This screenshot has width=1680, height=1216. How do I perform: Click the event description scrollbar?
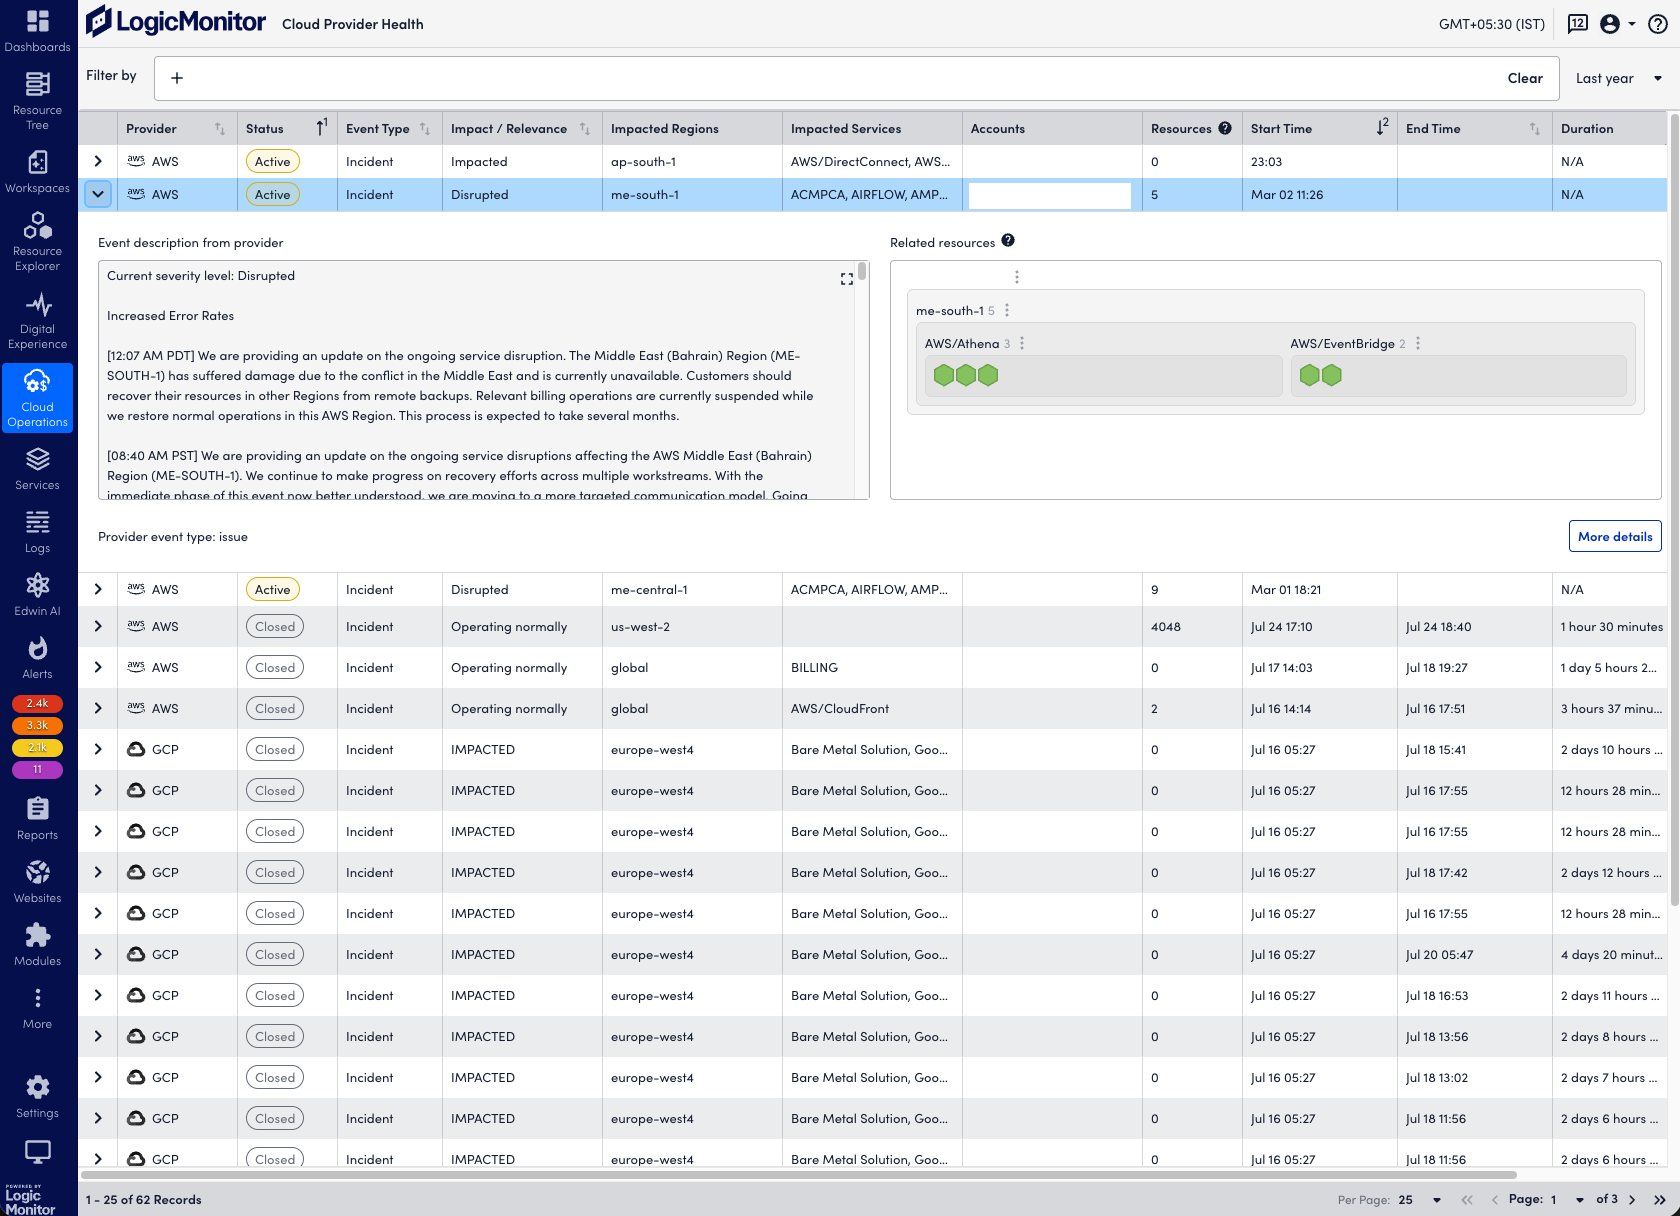point(862,271)
